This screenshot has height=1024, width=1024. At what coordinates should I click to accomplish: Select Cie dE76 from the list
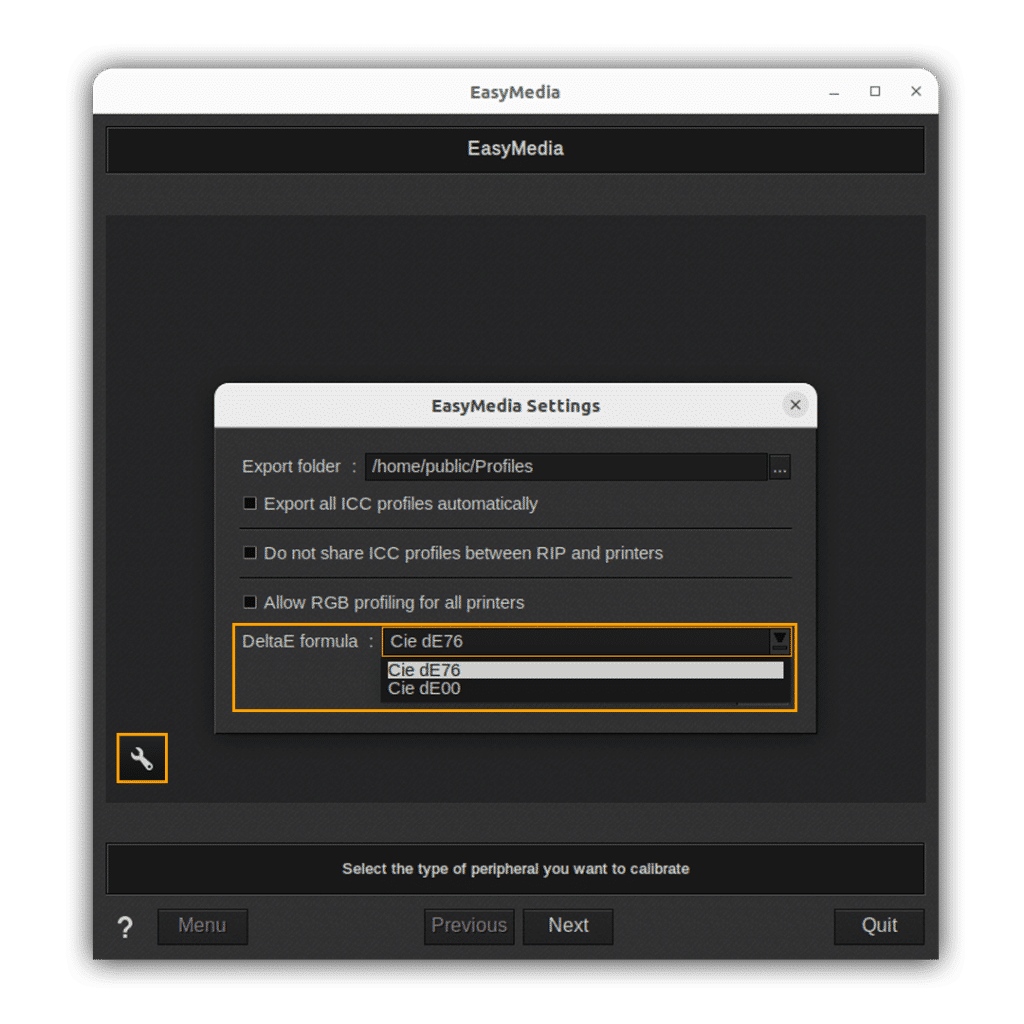pos(585,670)
